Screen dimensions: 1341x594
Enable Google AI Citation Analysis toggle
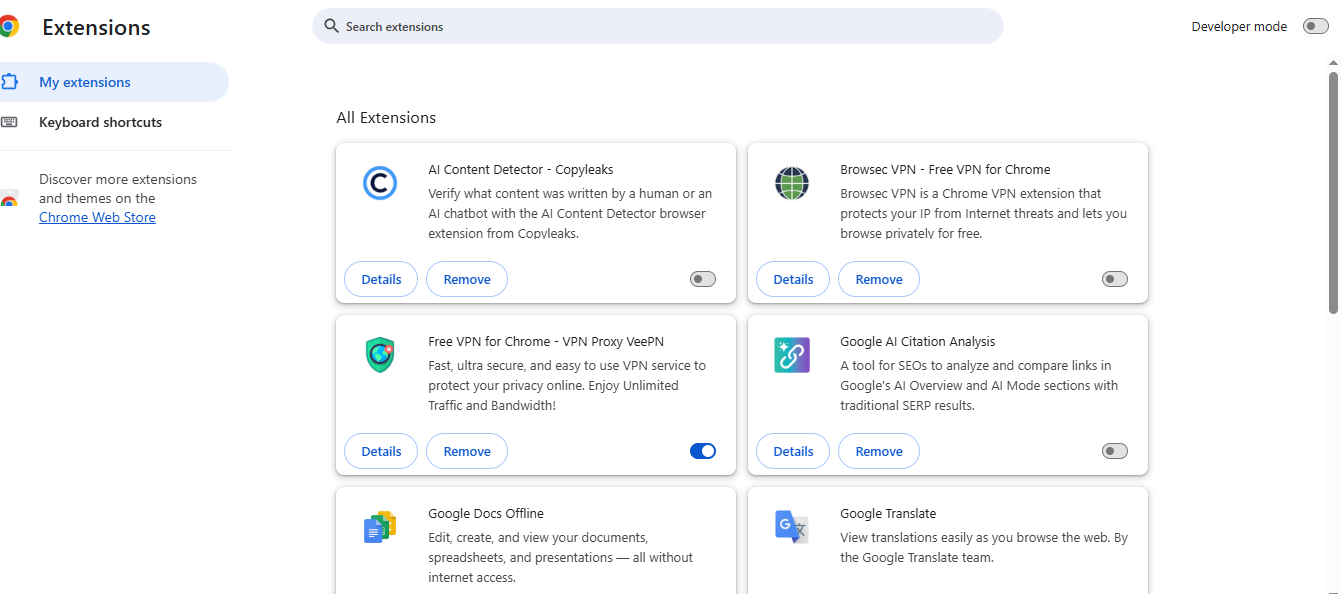coord(1115,451)
